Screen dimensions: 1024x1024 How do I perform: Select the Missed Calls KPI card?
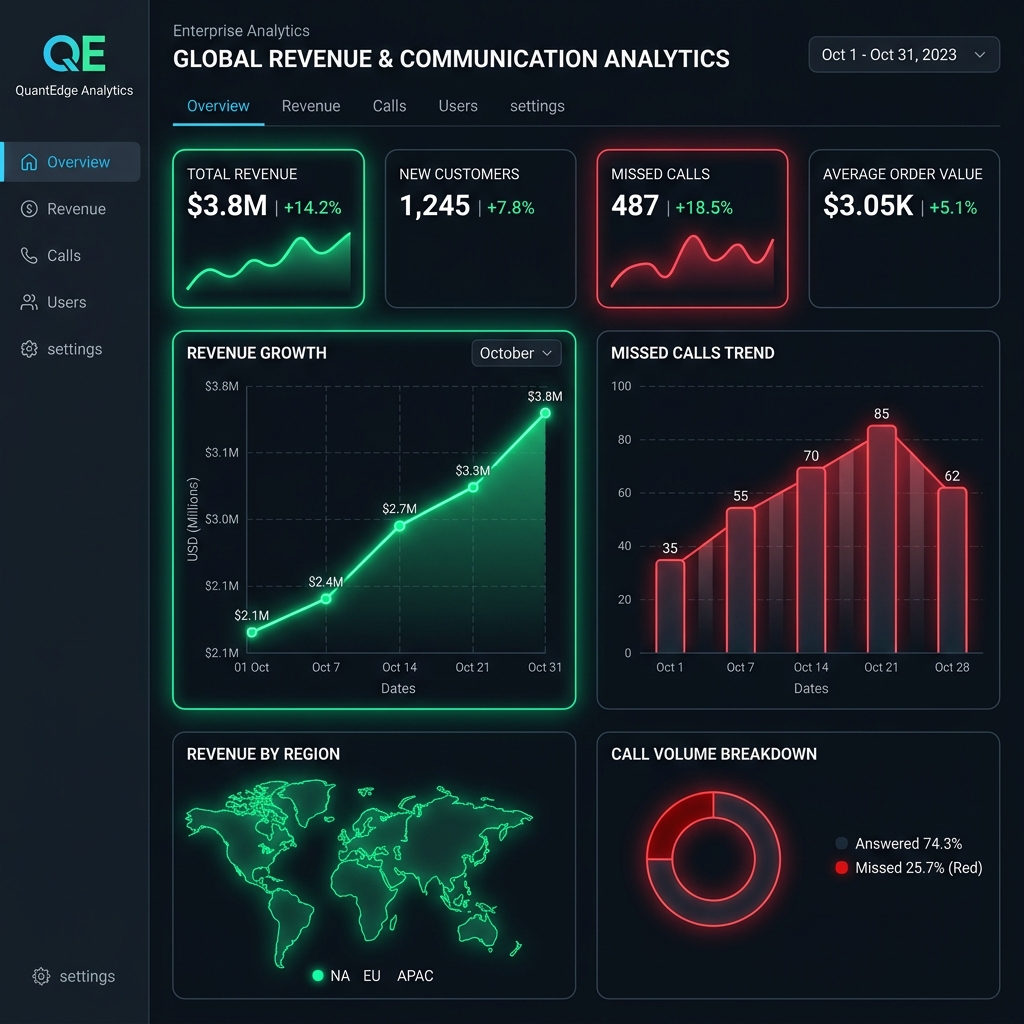(x=692, y=228)
